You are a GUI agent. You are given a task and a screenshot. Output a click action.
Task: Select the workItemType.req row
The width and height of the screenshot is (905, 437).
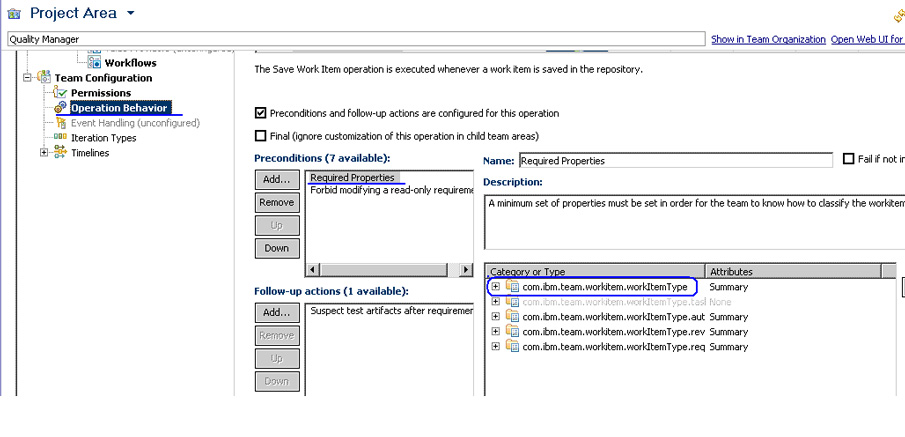pos(614,347)
